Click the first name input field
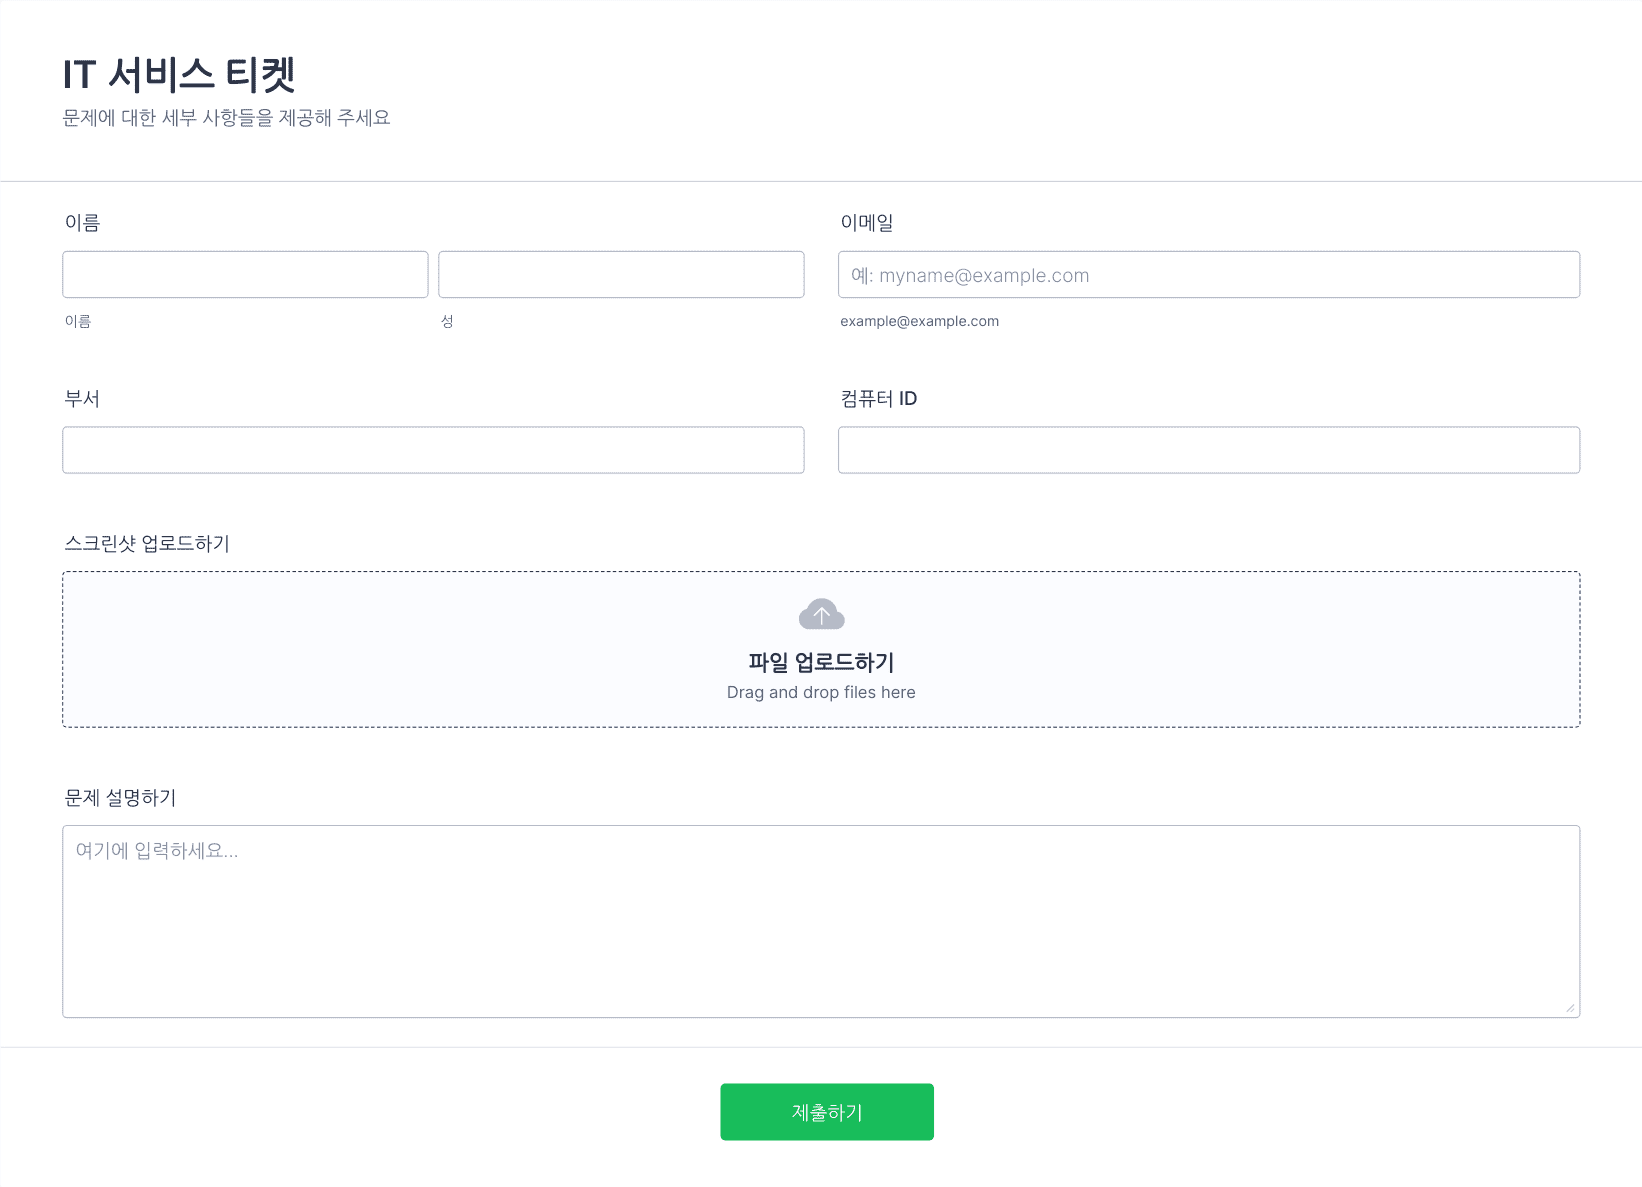The image size is (1642, 1187). point(245,274)
